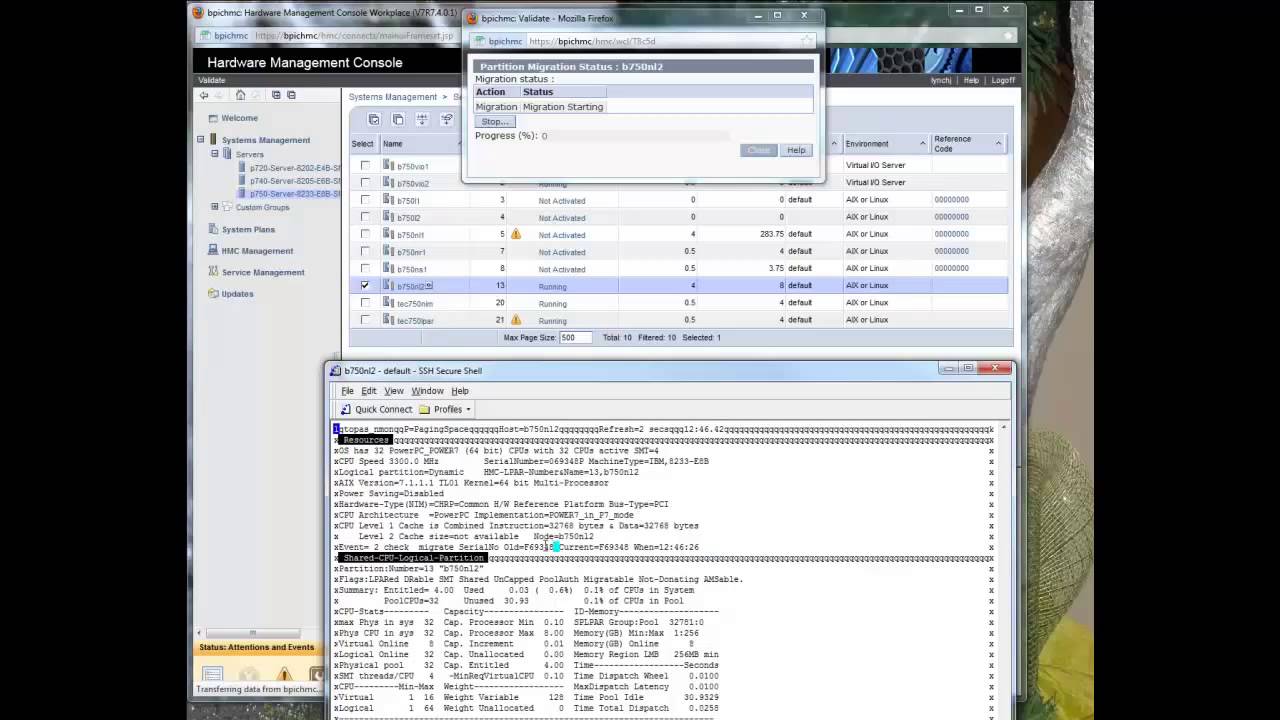This screenshot has width=1280, height=720.
Task: Click the Max Page Size field
Action: tap(574, 338)
